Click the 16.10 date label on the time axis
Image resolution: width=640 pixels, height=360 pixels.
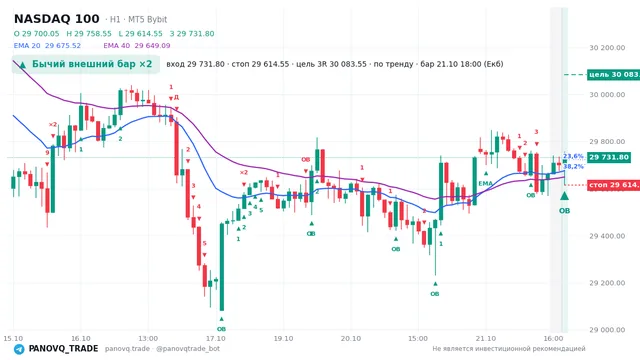(x=80, y=338)
